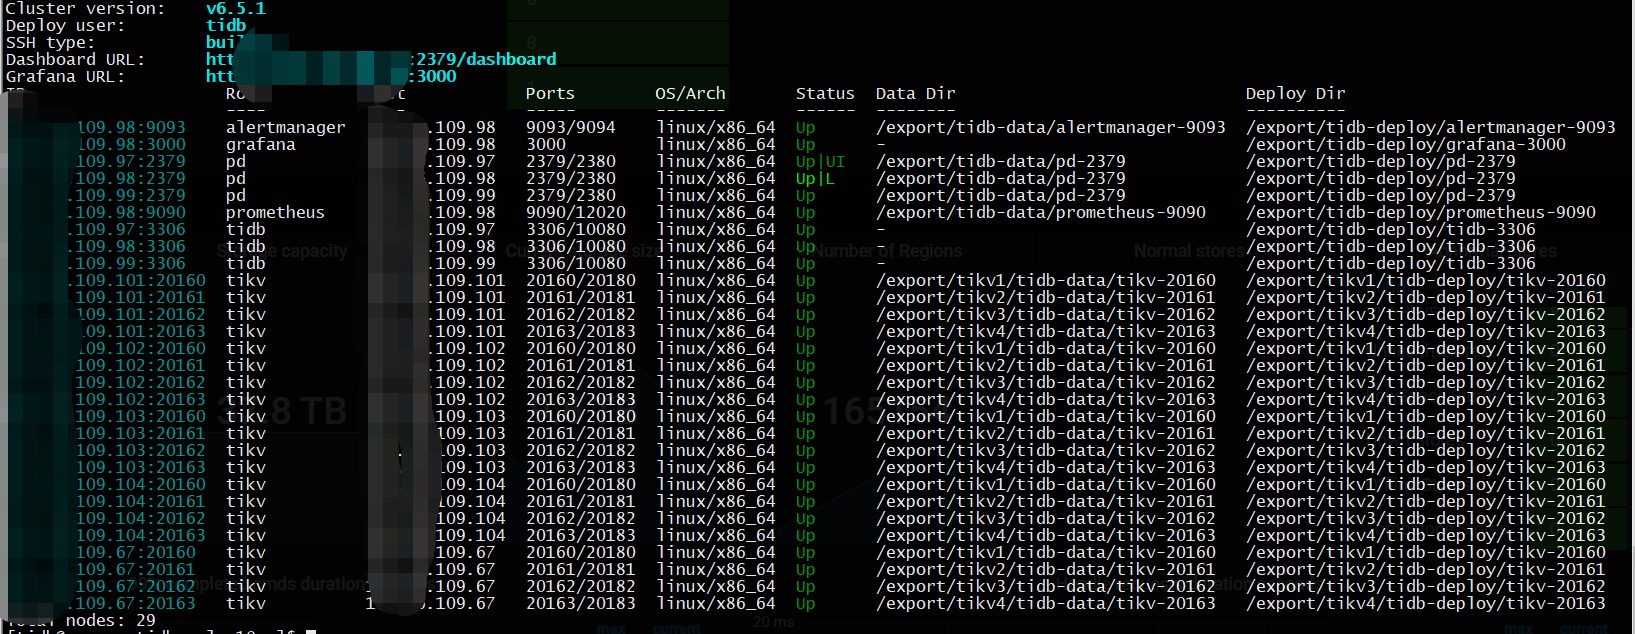Click the 'Grafana URL:' label
1635x634 pixels.
pos(65,76)
